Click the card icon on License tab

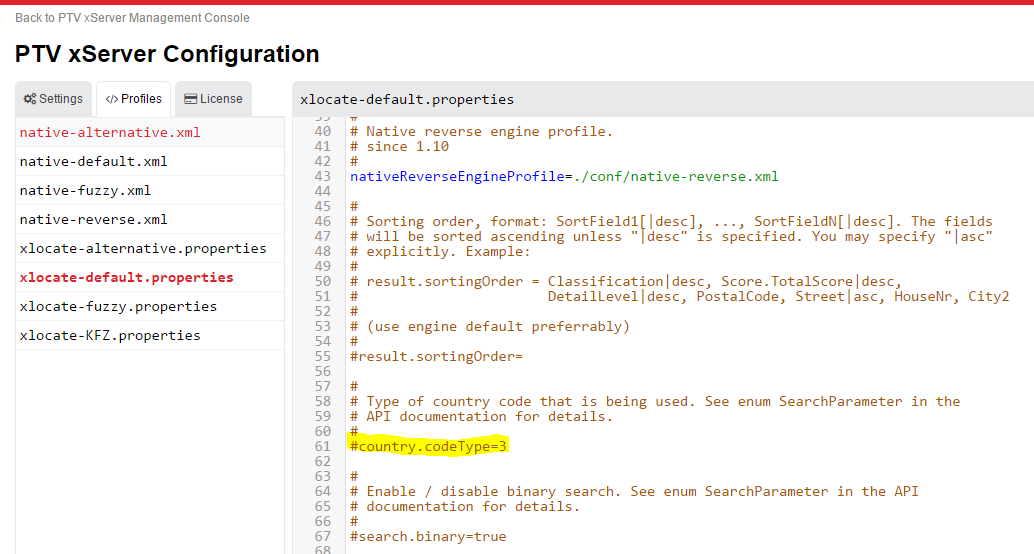pos(190,99)
